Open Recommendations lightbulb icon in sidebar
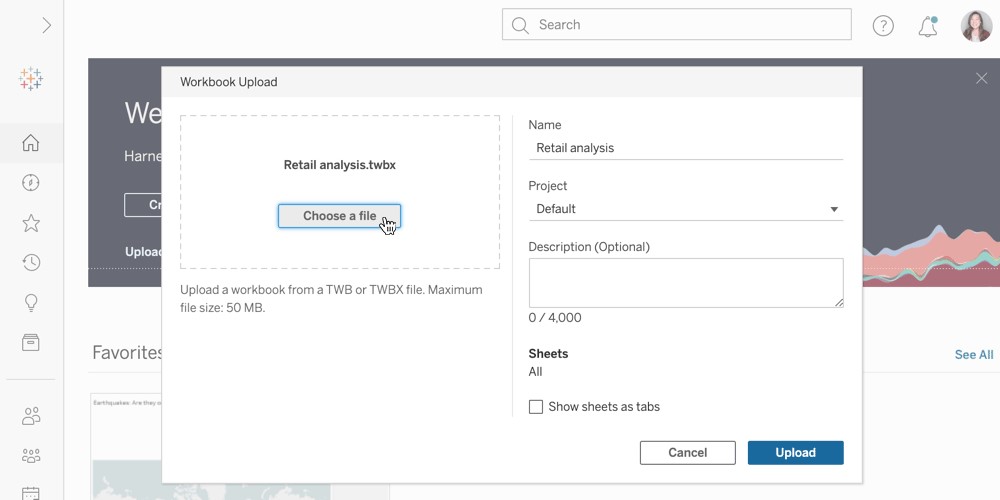This screenshot has height=500, width=1000. (x=31, y=303)
